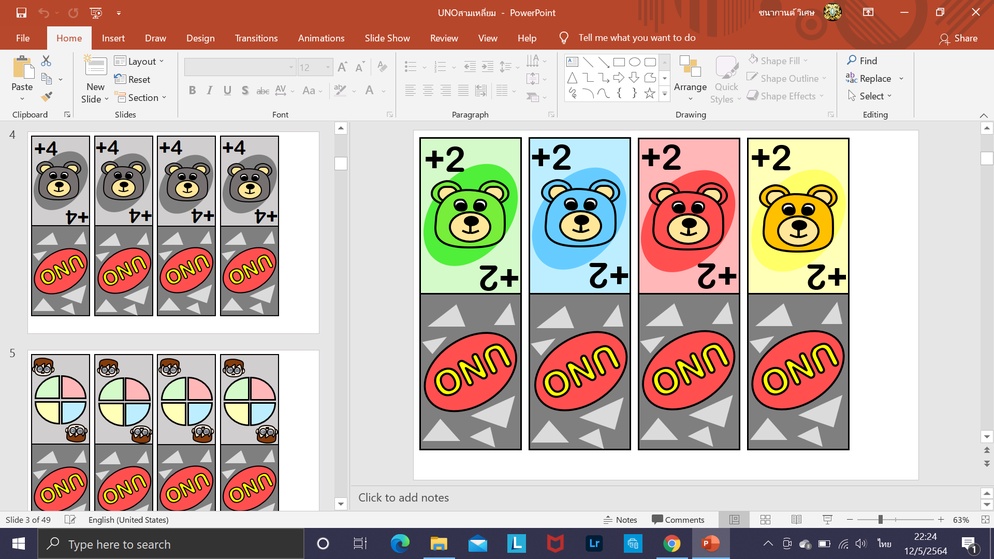Click align left icon

pyautogui.click(x=410, y=91)
